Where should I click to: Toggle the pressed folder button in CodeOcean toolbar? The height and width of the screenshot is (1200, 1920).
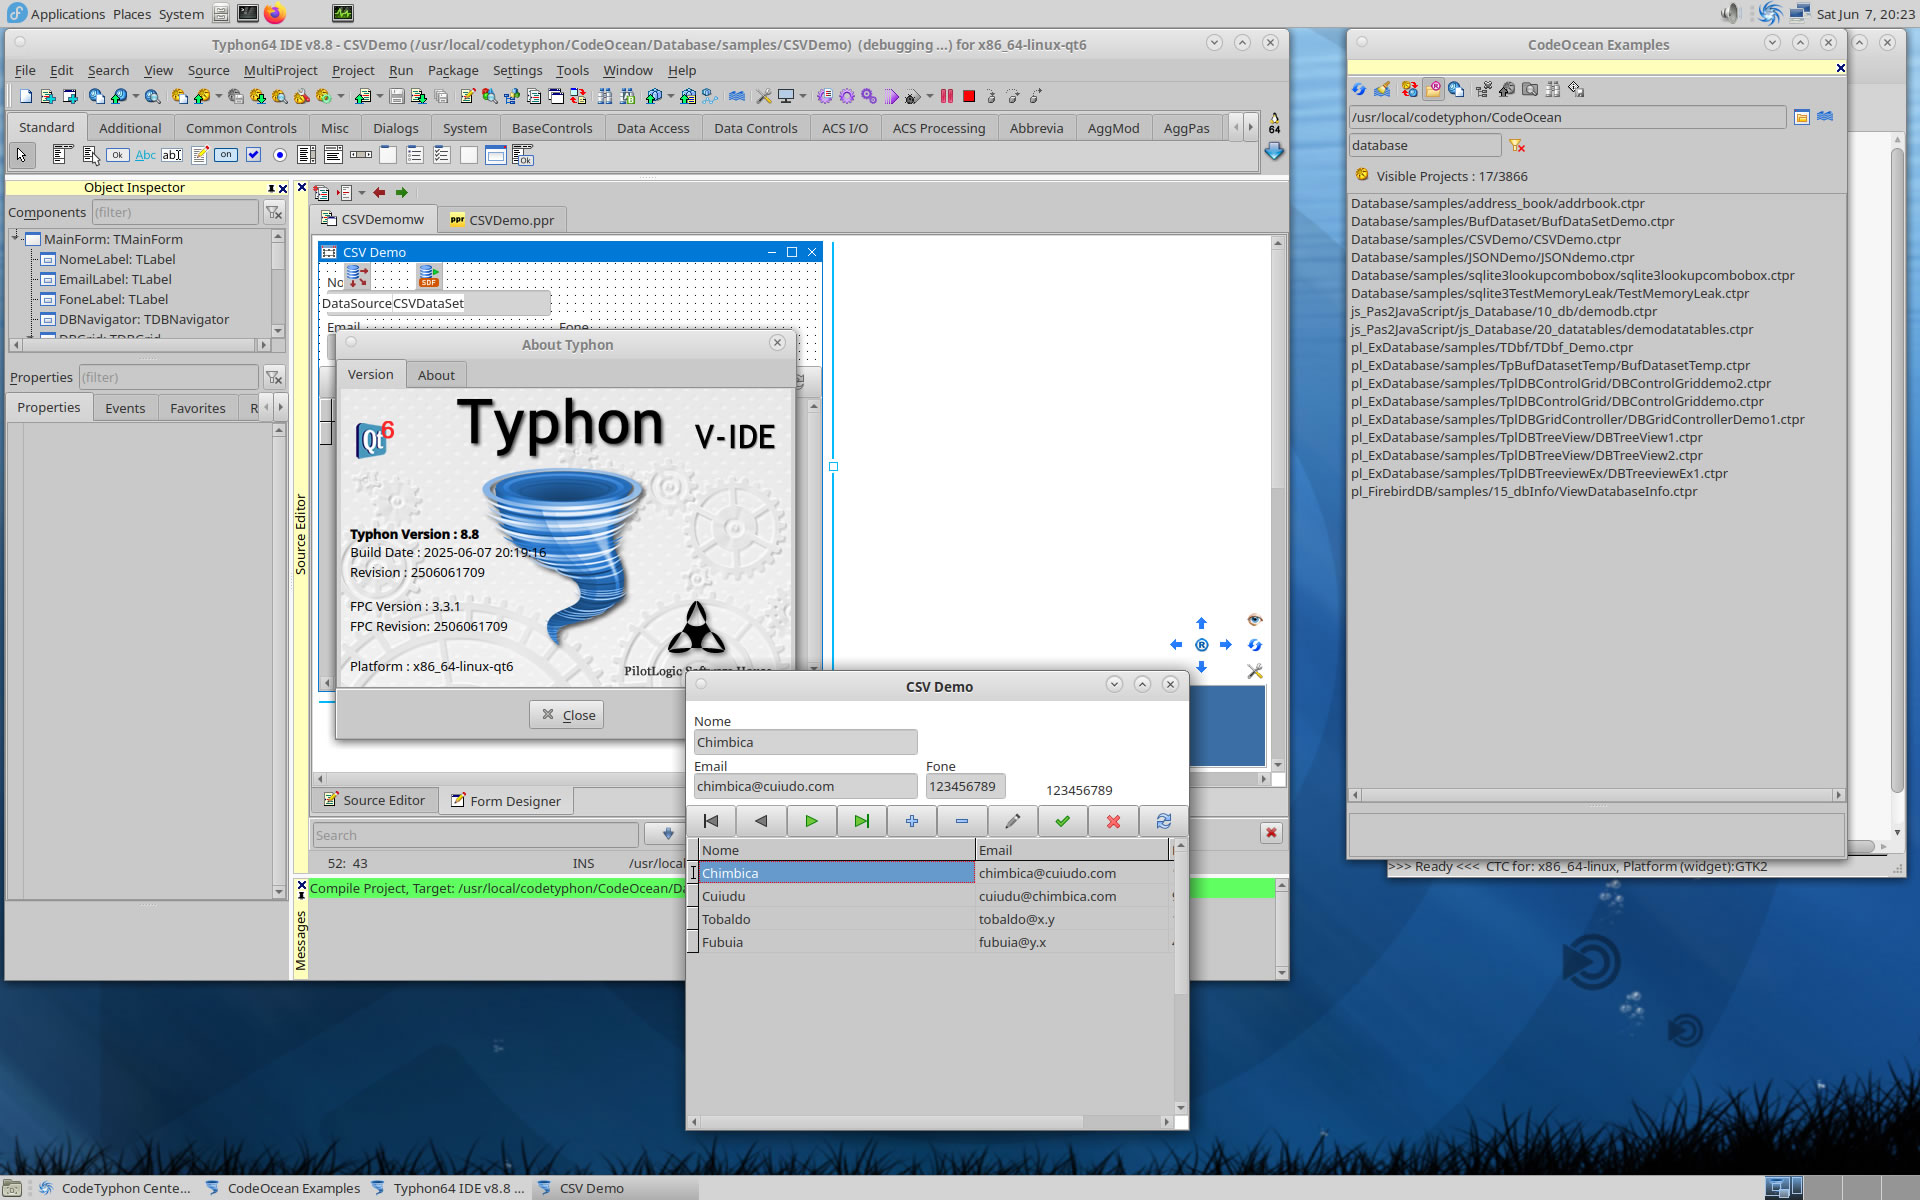[1433, 89]
